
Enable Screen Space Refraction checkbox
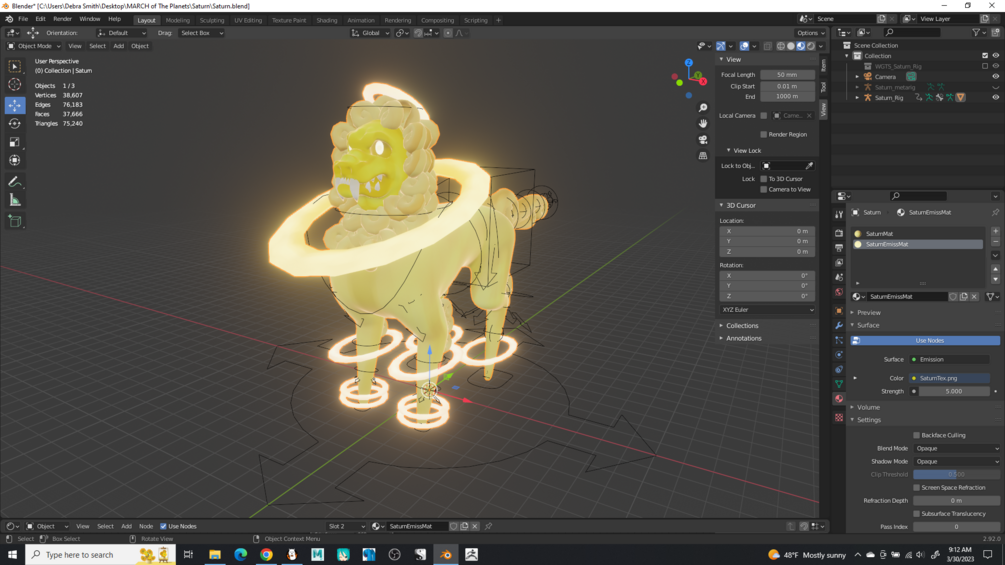click(917, 487)
